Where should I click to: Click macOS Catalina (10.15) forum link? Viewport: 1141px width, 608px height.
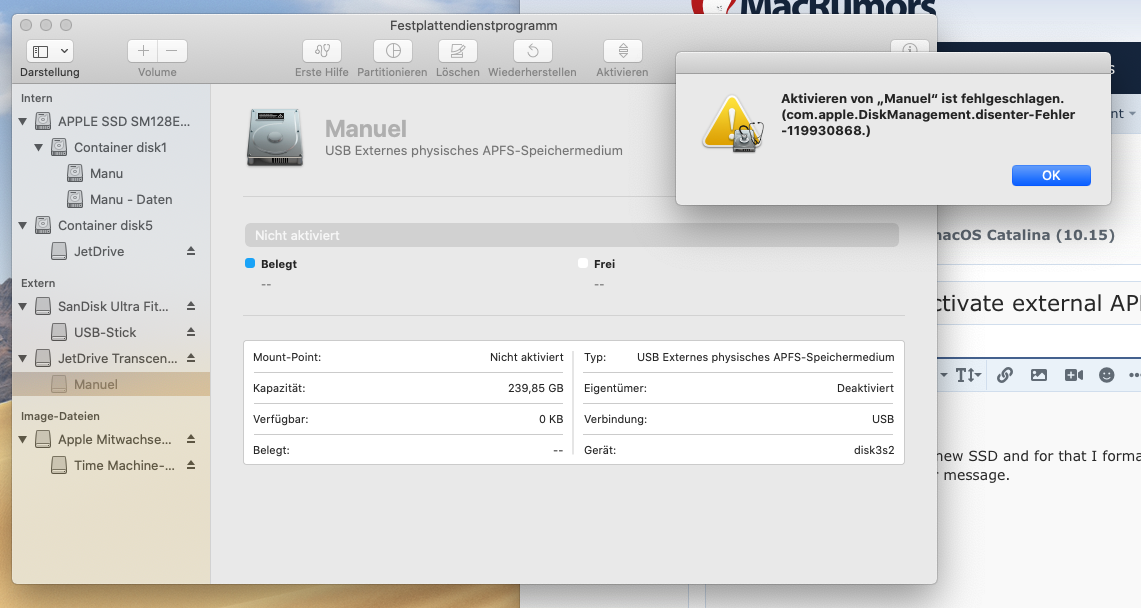pos(1026,235)
